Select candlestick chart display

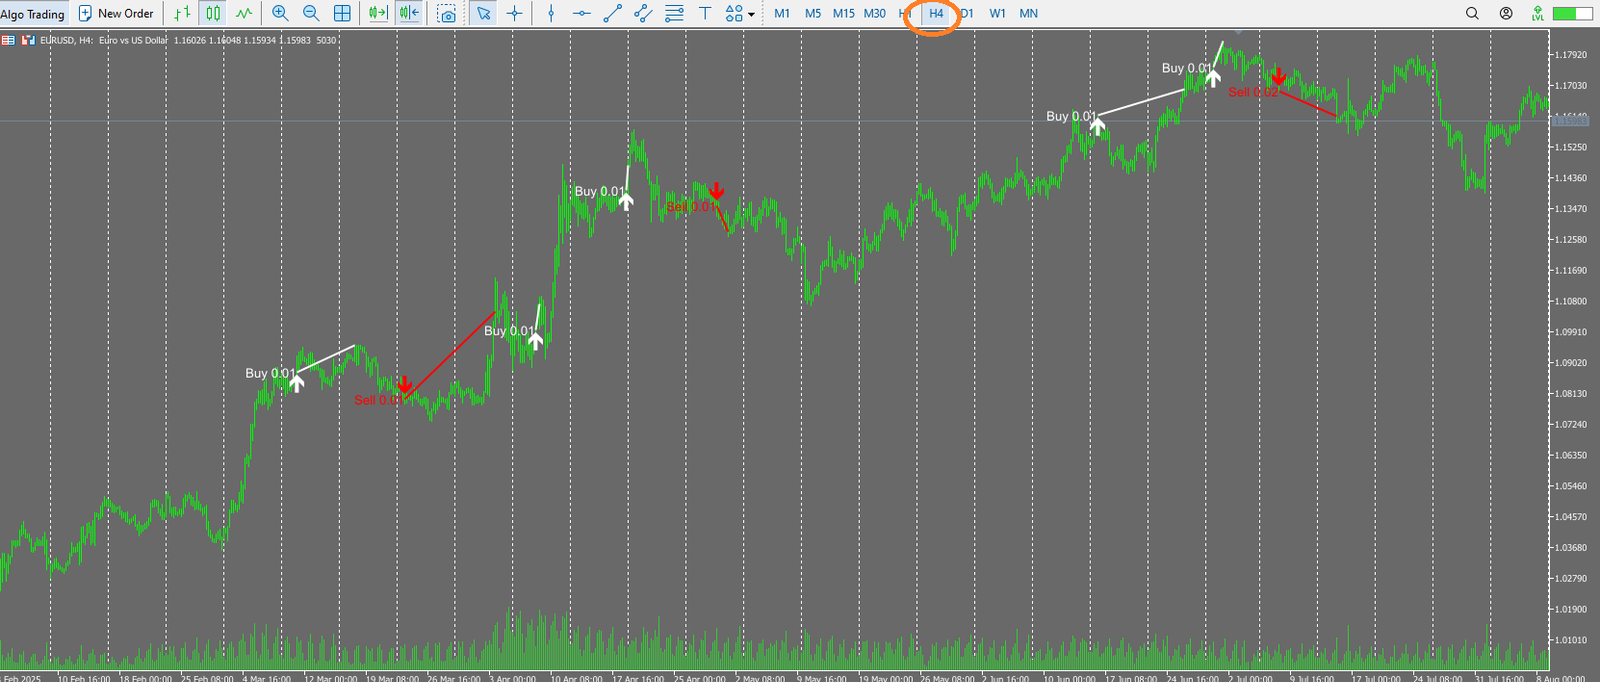click(213, 13)
